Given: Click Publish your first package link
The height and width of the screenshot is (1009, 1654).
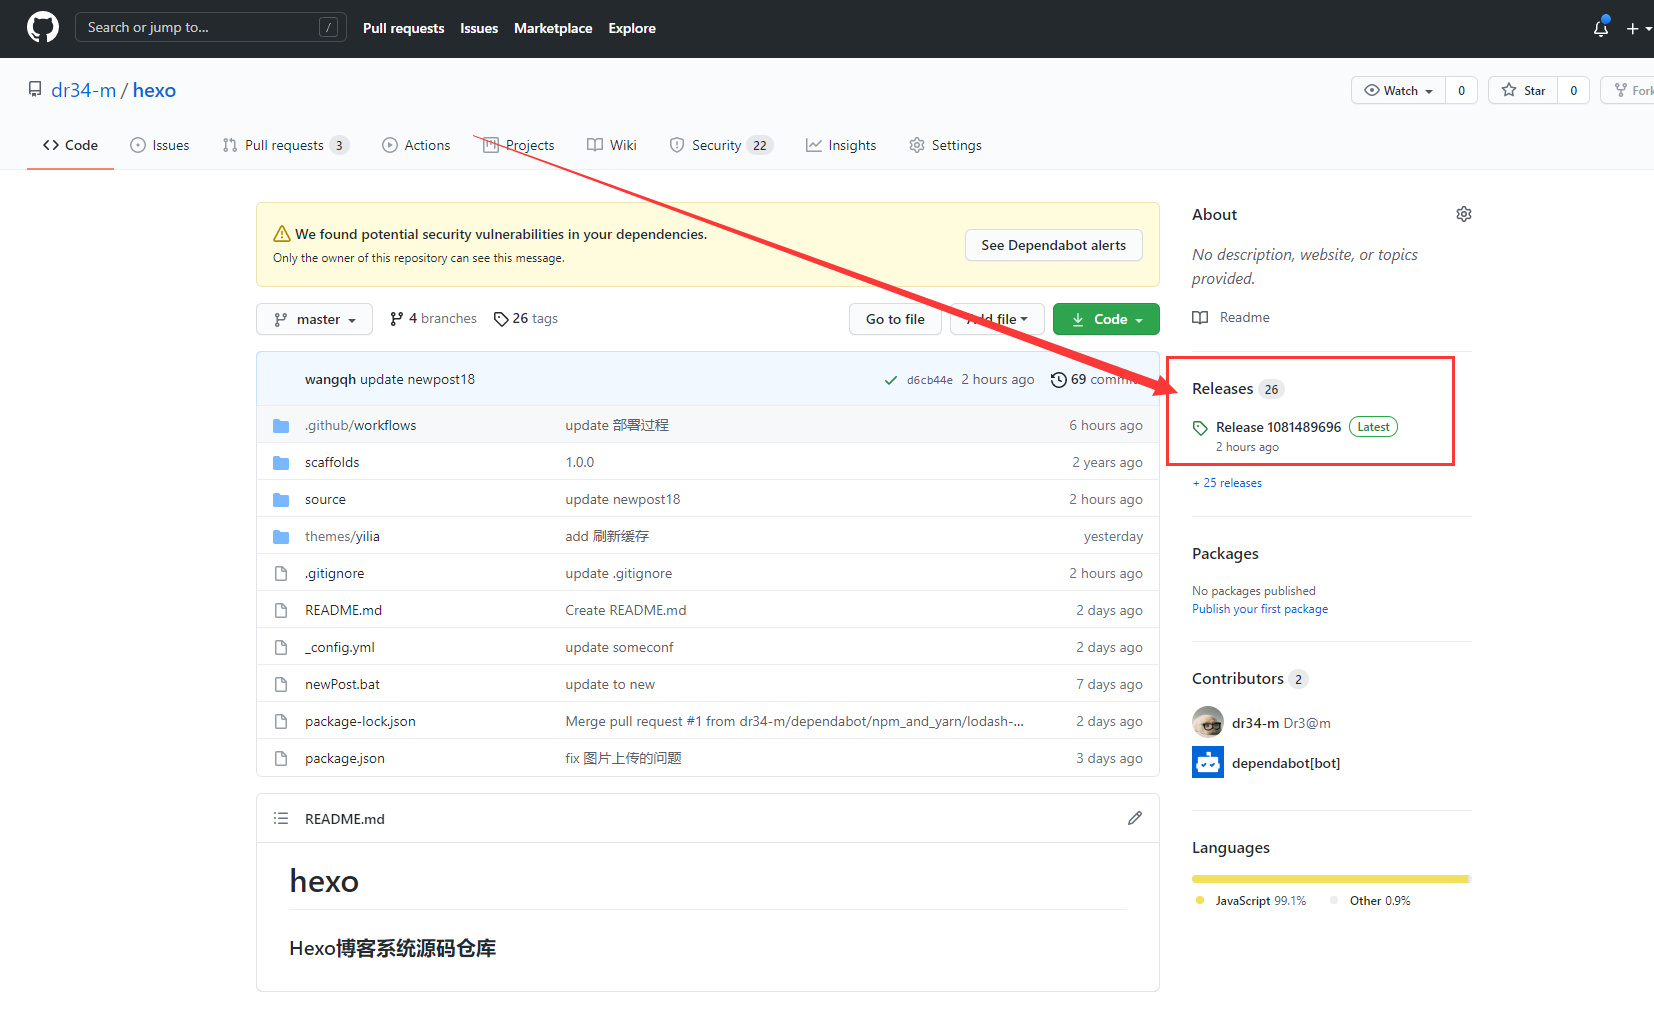Looking at the screenshot, I should tap(1260, 609).
